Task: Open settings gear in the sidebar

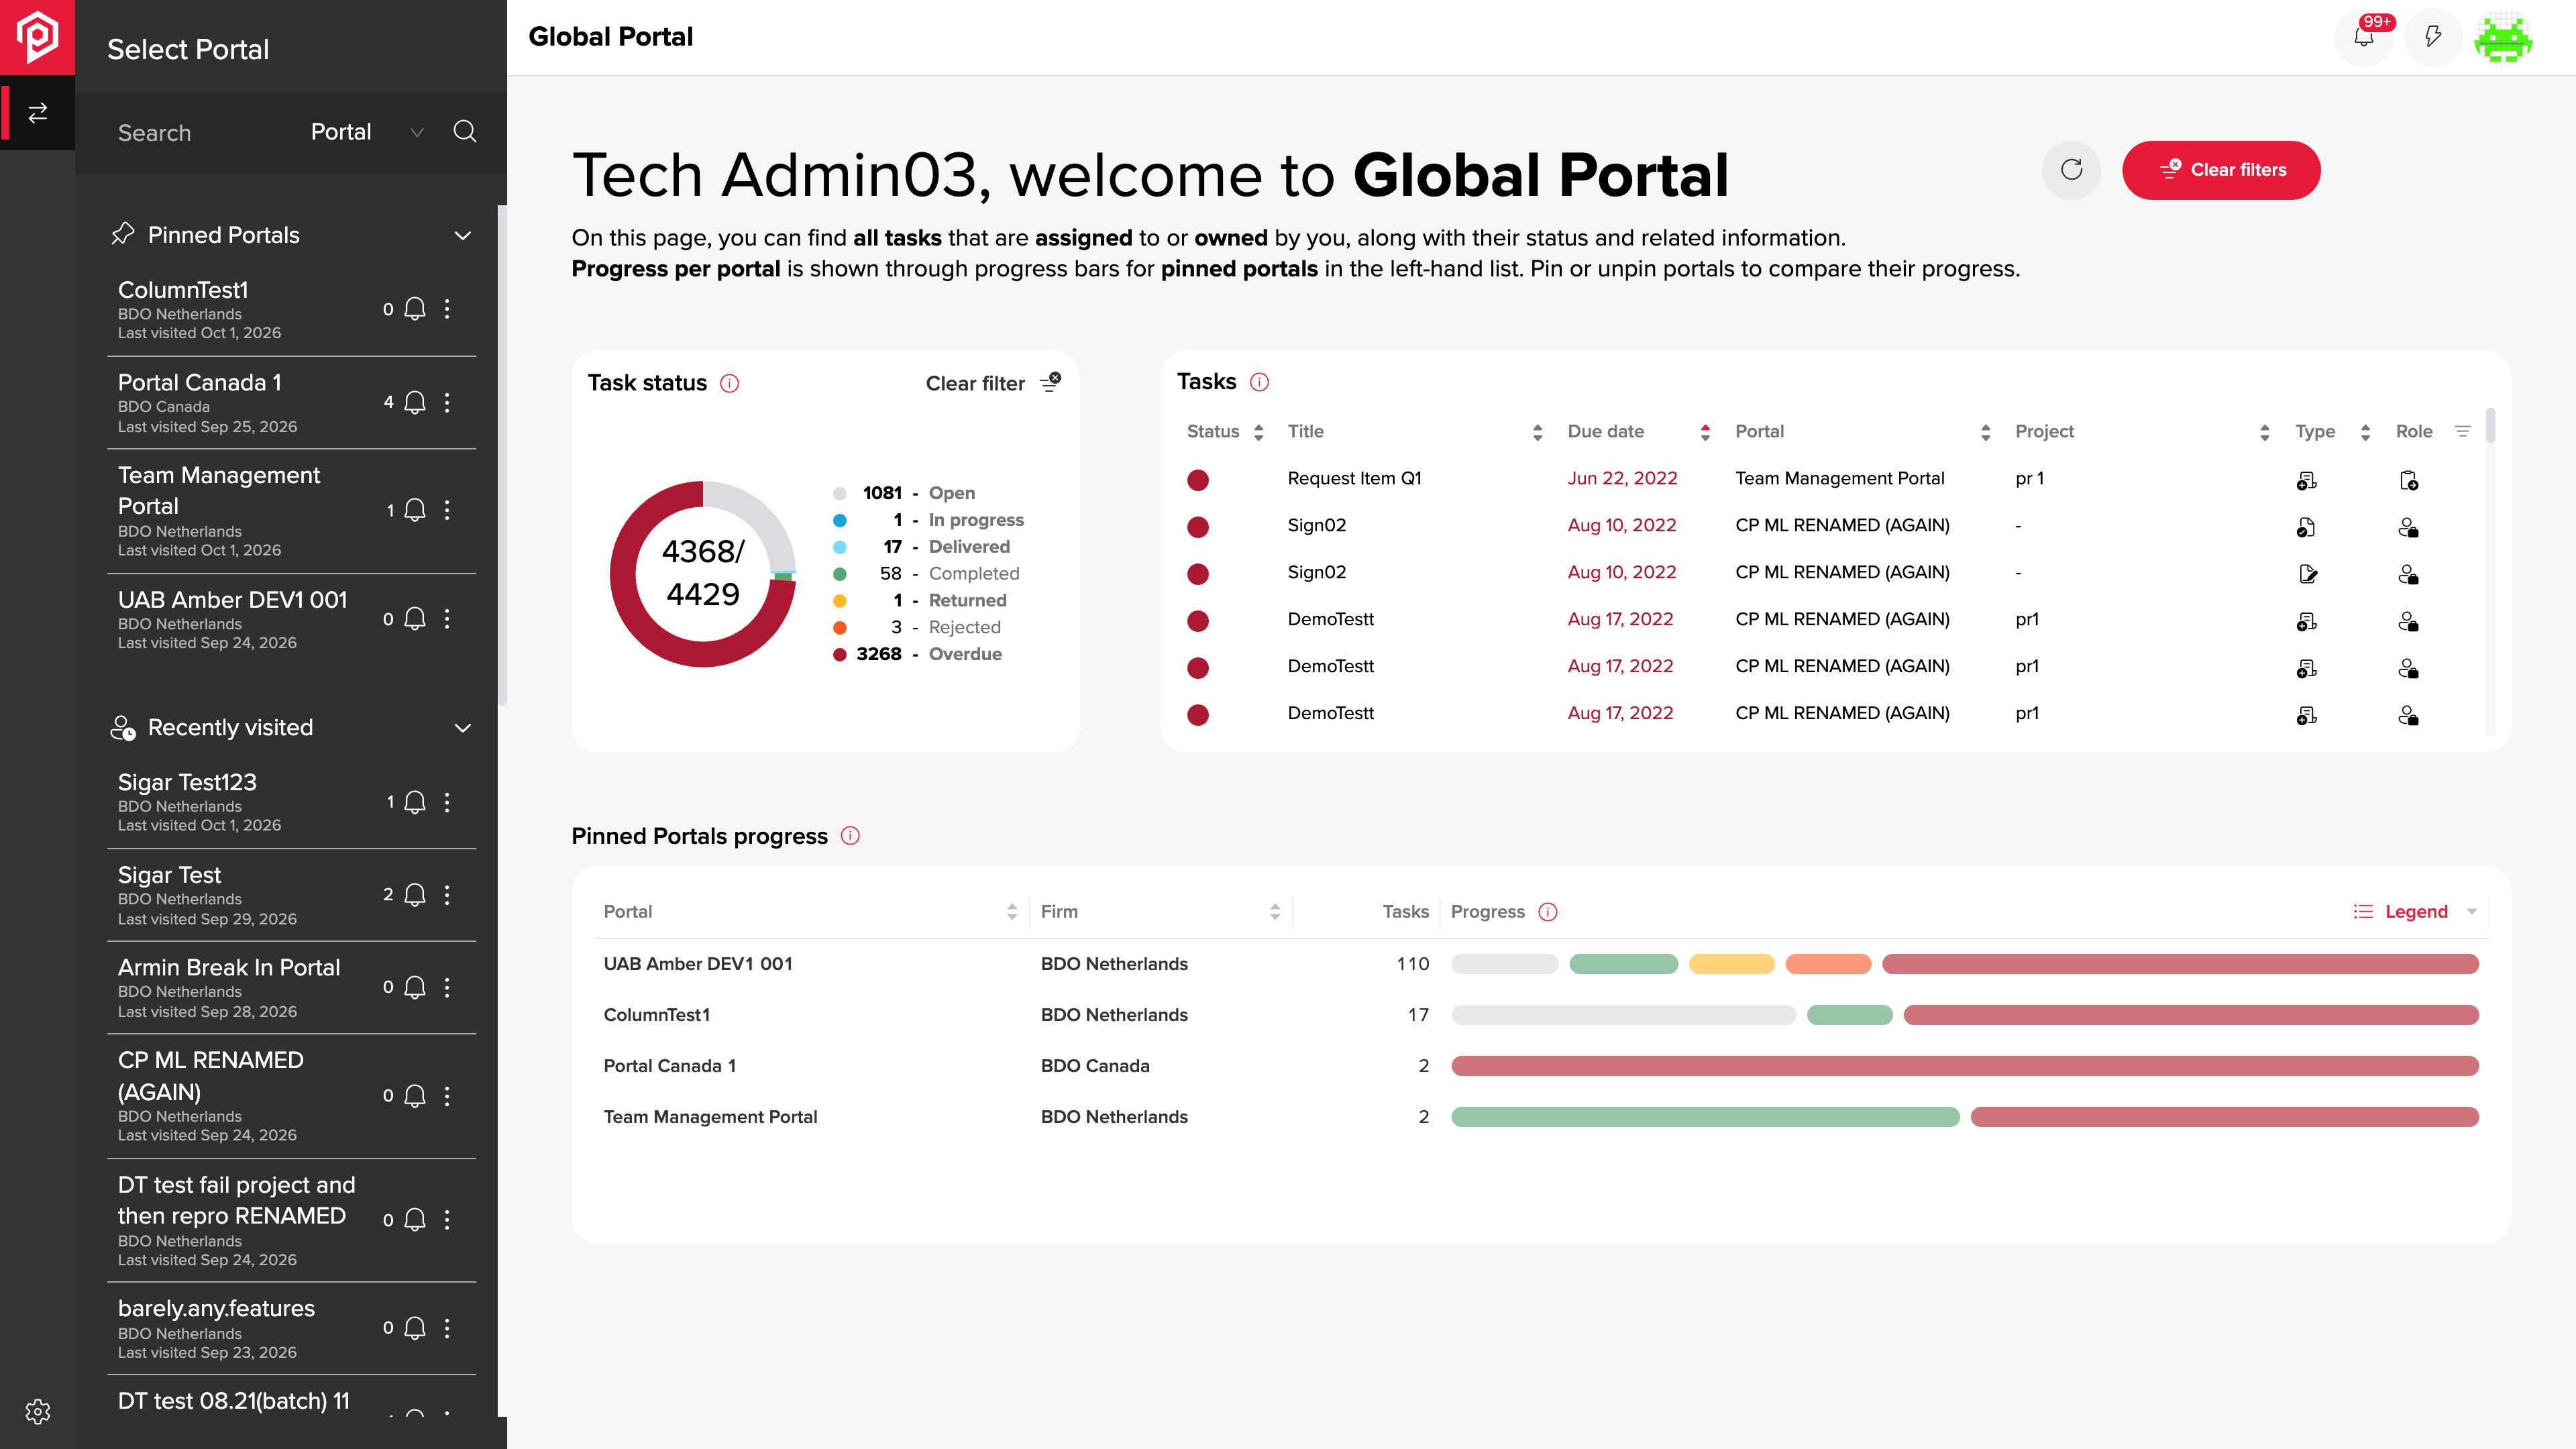Action: point(38,1411)
